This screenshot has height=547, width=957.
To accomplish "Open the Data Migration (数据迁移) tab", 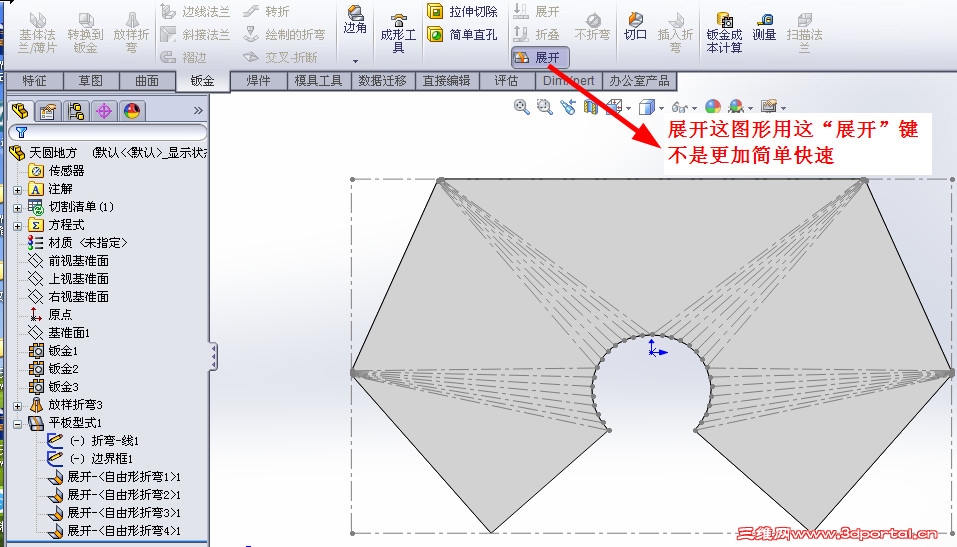I will (x=383, y=81).
